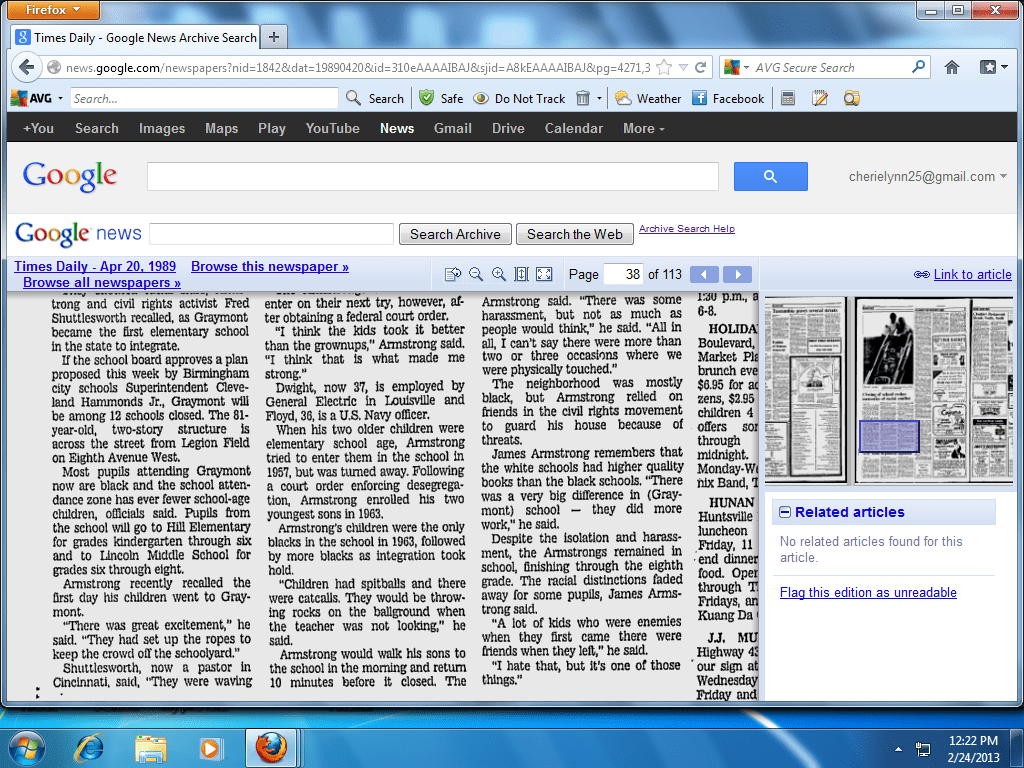Viewport: 1024px width, 768px height.
Task: Open a new browser tab
Action: click(x=274, y=37)
